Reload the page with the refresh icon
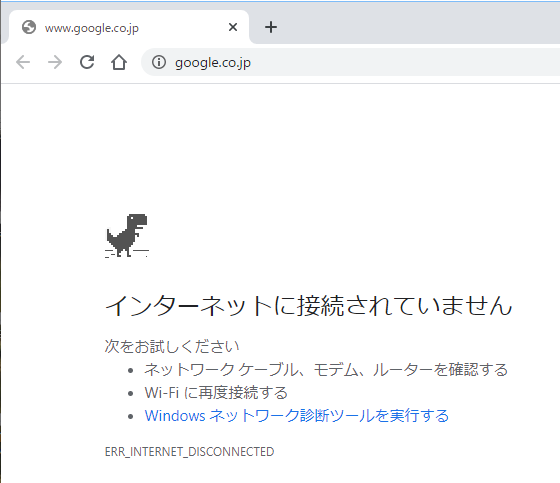The image size is (560, 483). (87, 62)
